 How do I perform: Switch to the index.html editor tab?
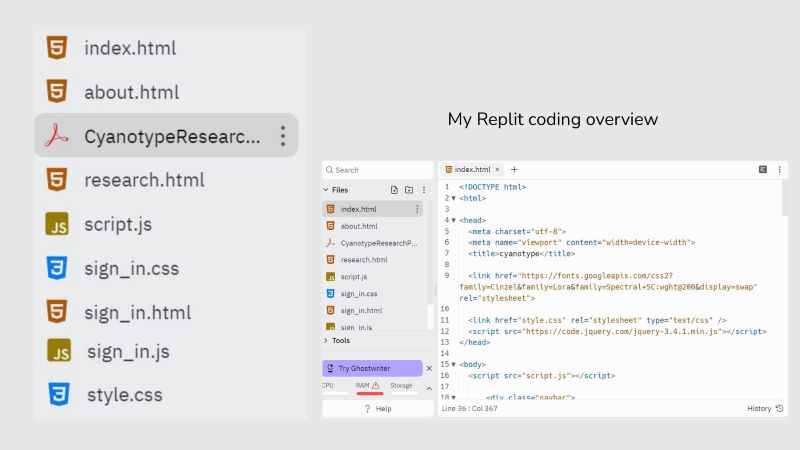(472, 169)
